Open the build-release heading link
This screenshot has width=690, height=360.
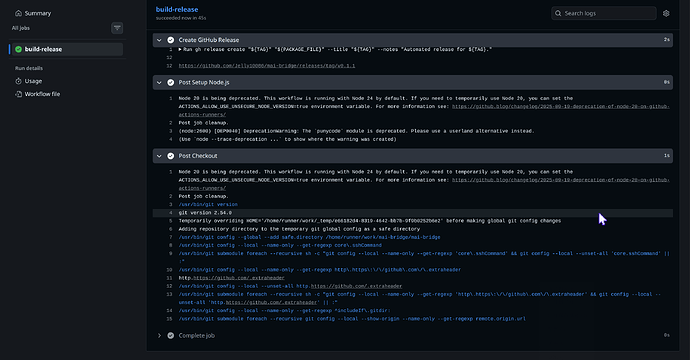tap(177, 9)
